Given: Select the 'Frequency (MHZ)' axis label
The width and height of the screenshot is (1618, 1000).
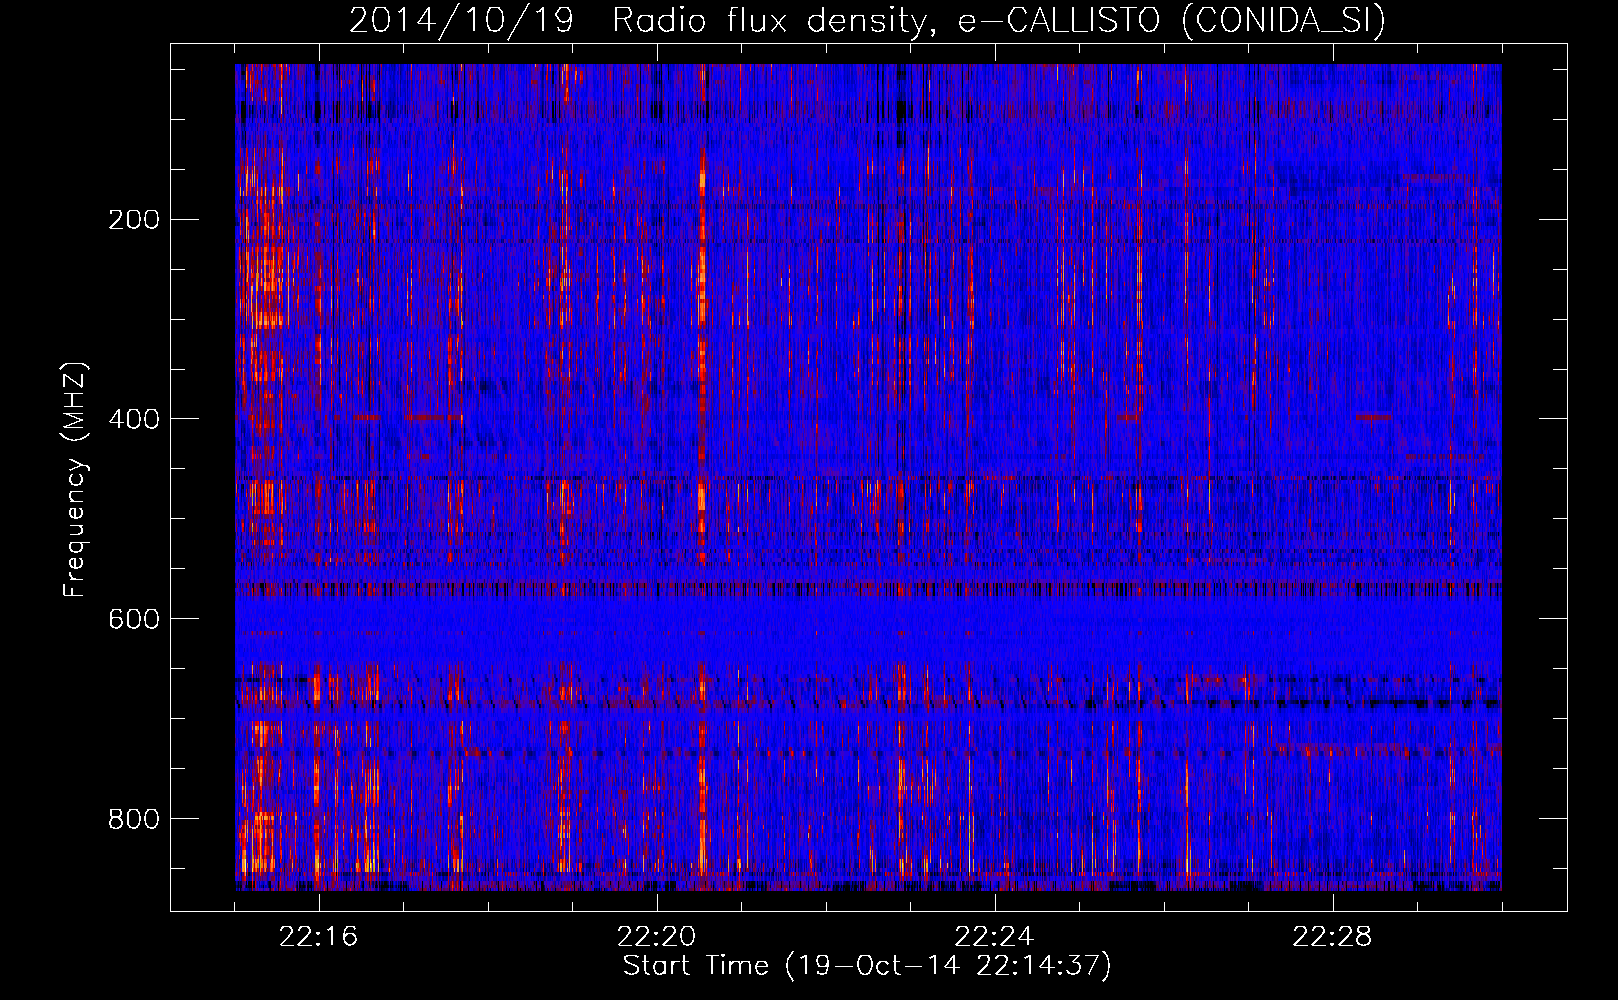Looking at the screenshot, I should pos(75,479).
